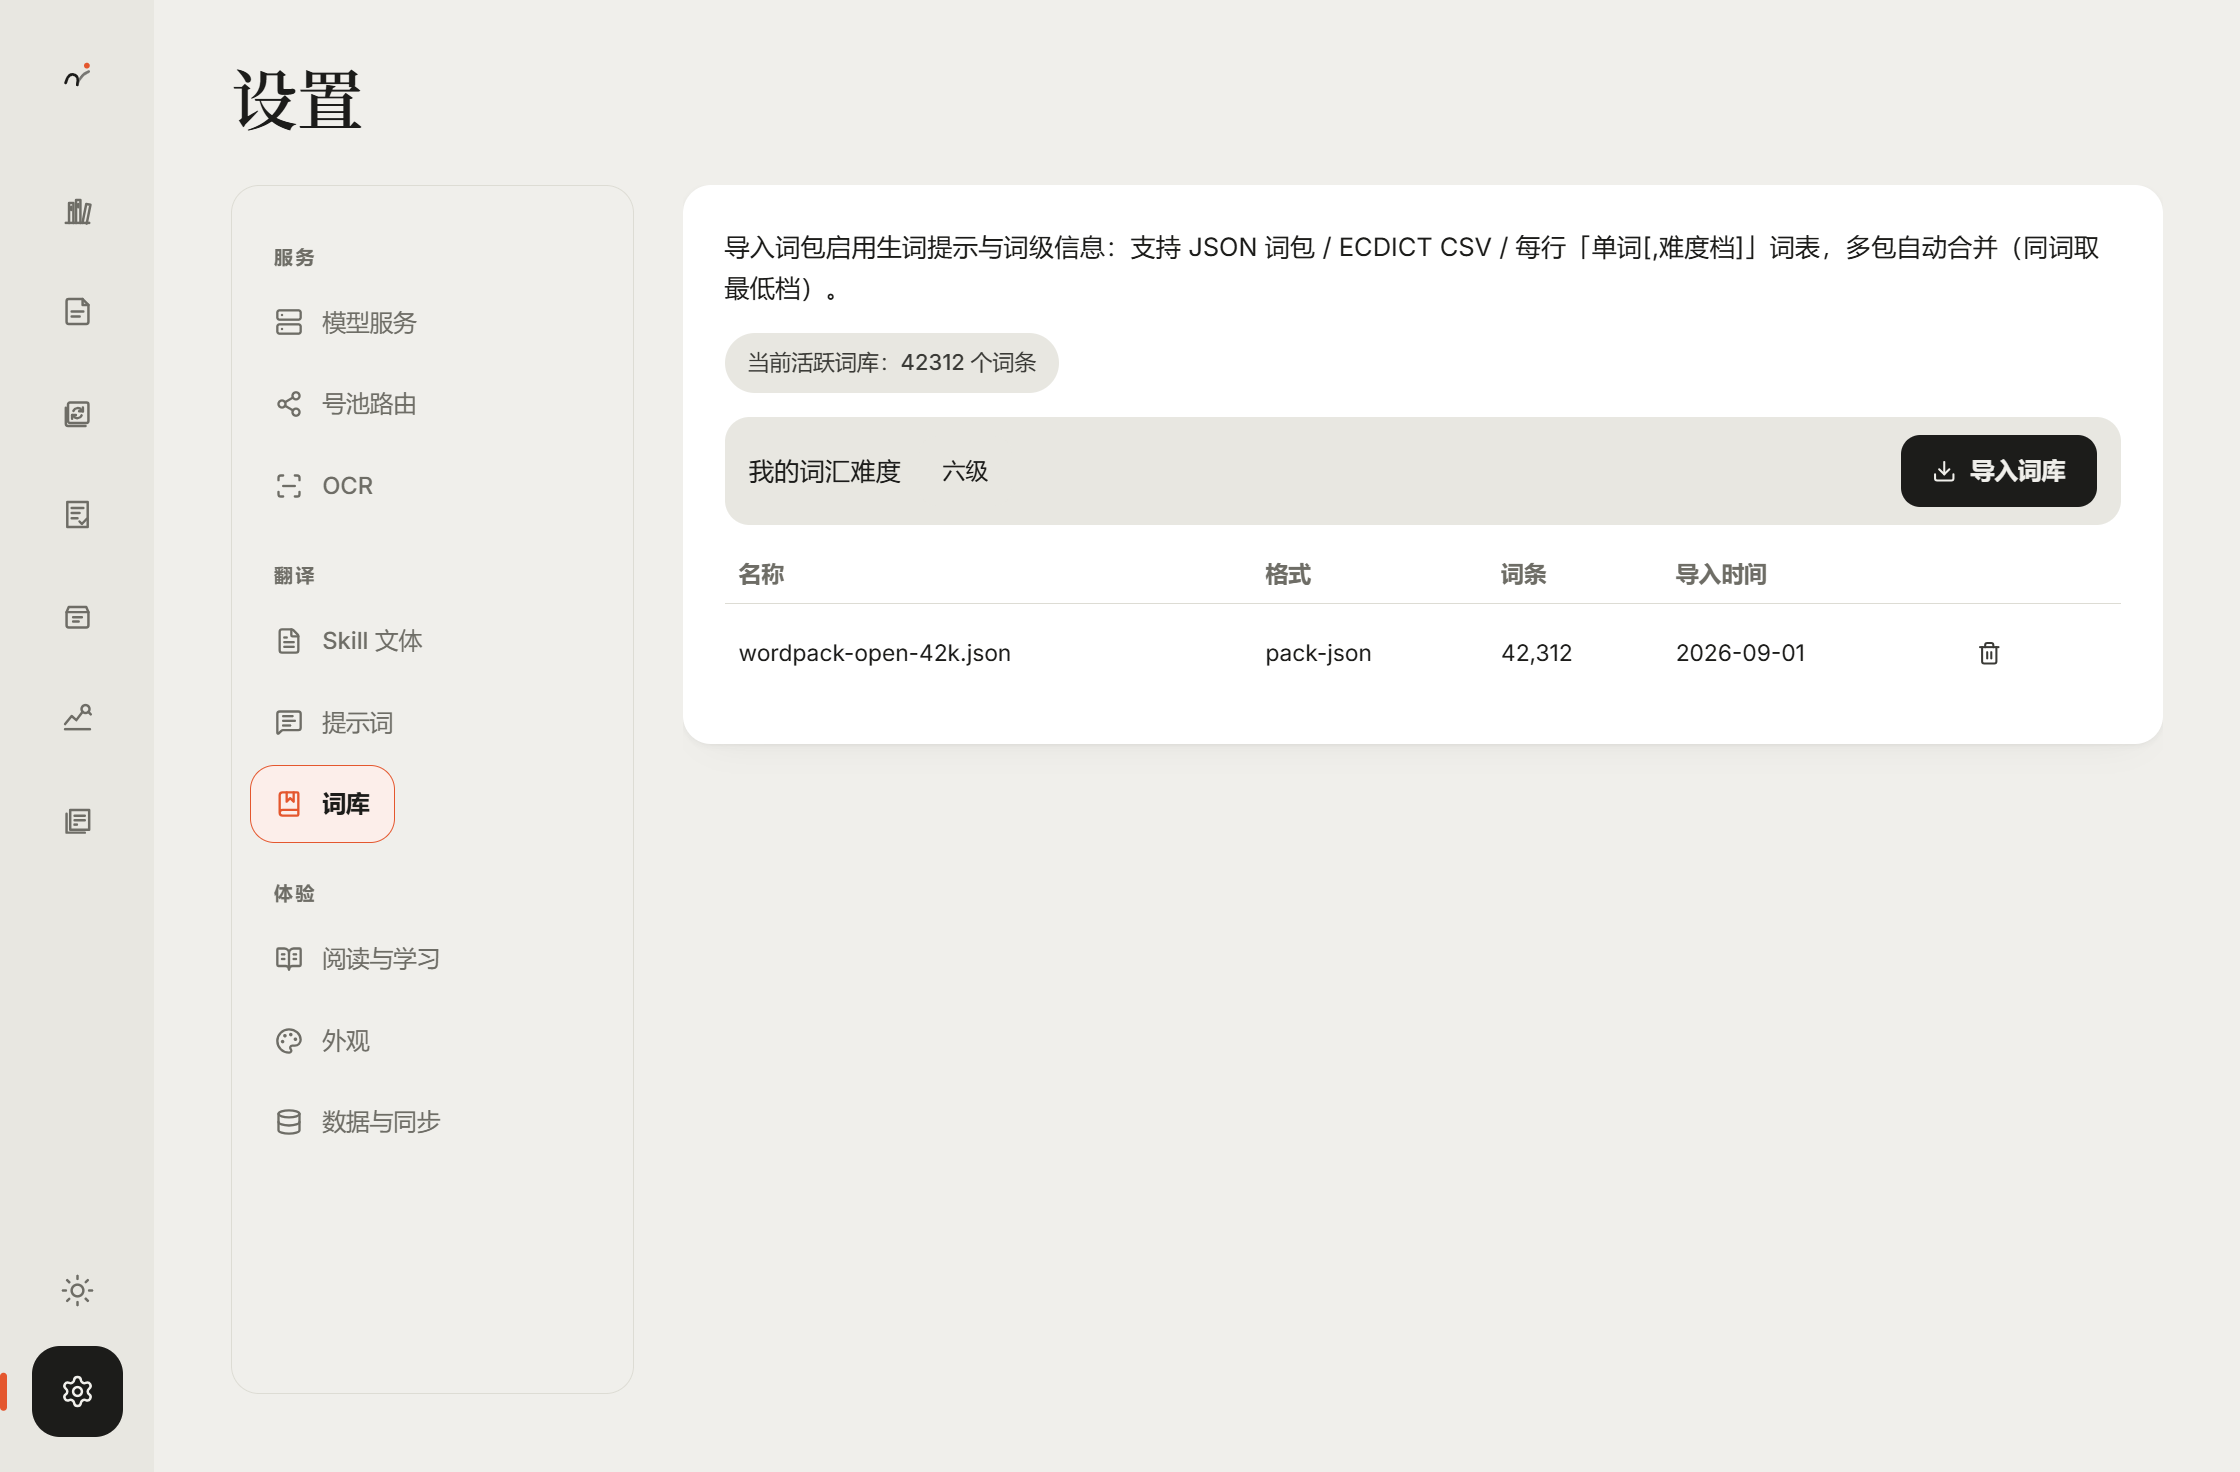The height and width of the screenshot is (1472, 2240).
Task: Open the archive box icon in sidebar
Action: pos(77,617)
